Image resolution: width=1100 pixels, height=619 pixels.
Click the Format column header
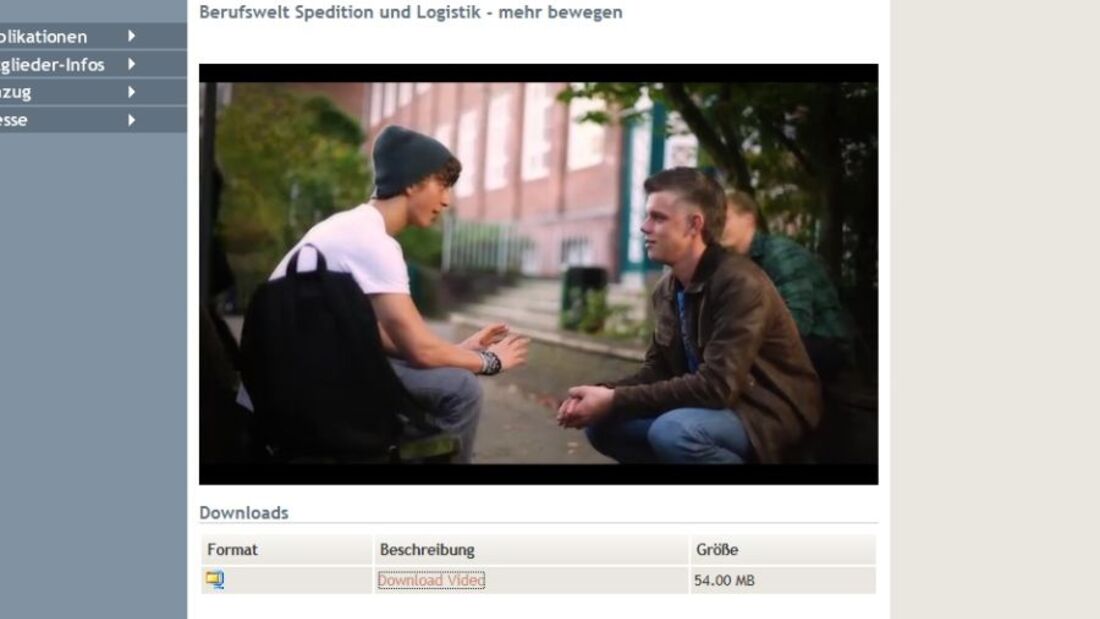[x=232, y=550]
